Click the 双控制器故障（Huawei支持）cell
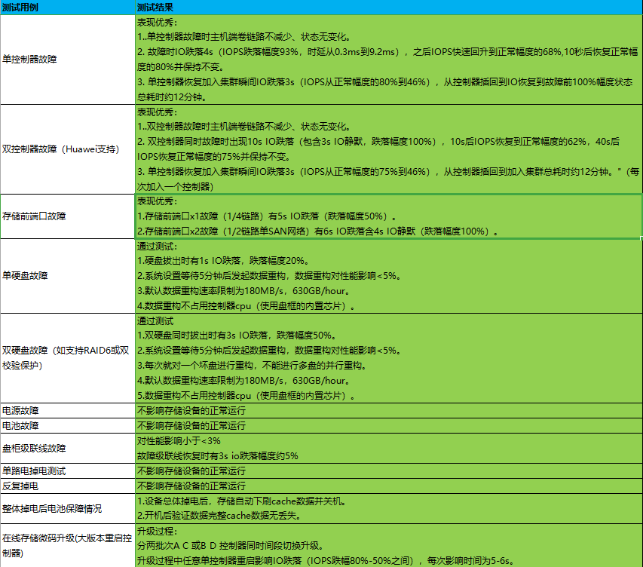This screenshot has width=643, height=567. pos(68,149)
